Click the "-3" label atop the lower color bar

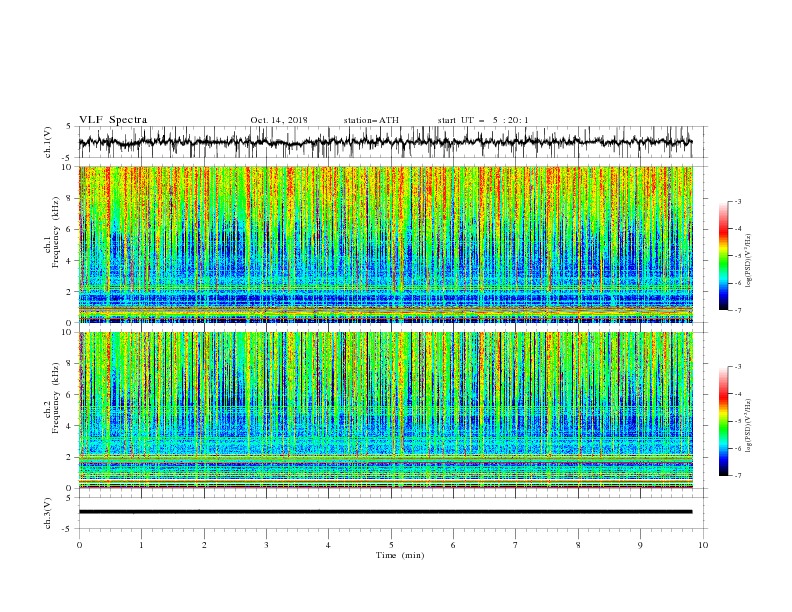coord(738,367)
